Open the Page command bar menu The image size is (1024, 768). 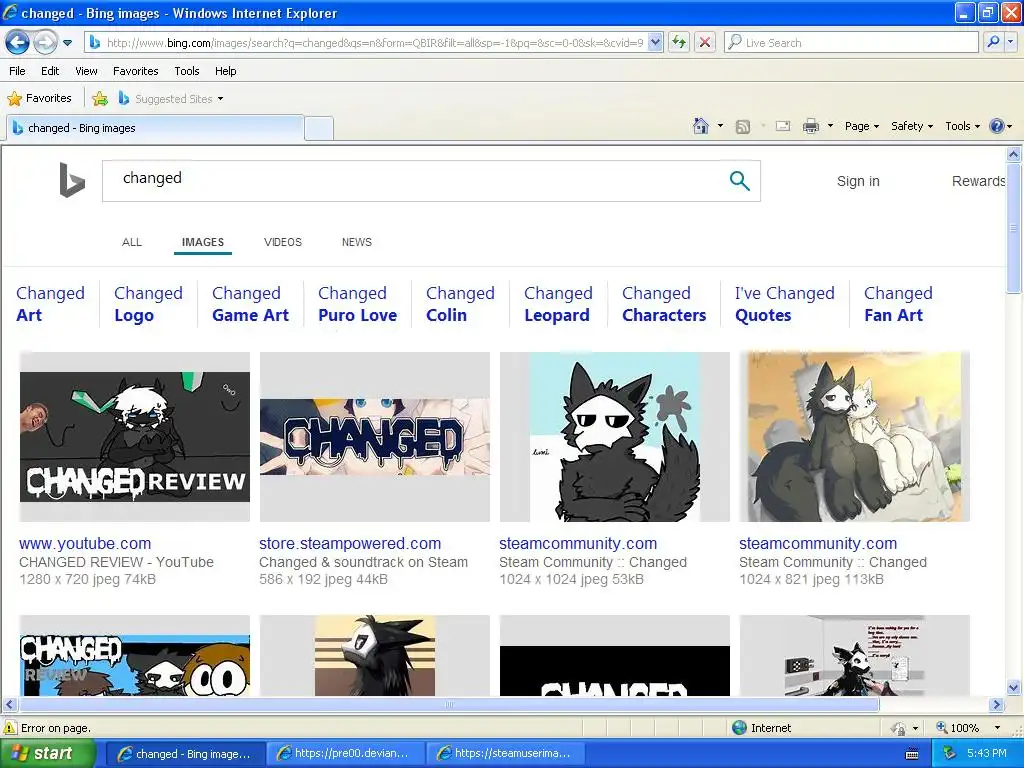(x=862, y=126)
